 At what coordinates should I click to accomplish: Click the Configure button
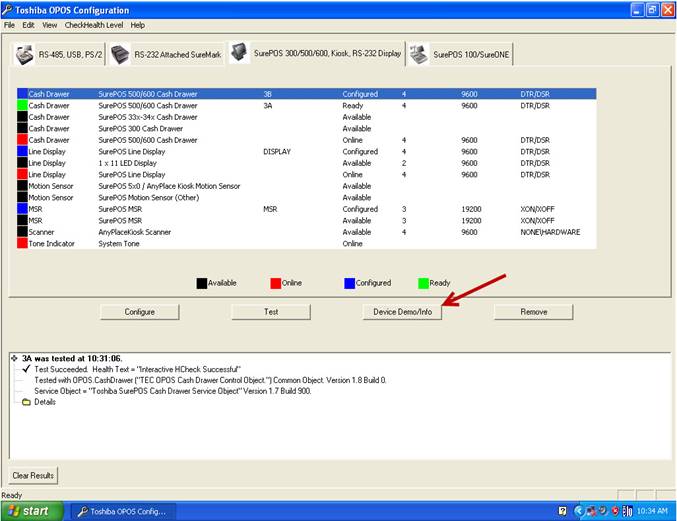(x=139, y=312)
